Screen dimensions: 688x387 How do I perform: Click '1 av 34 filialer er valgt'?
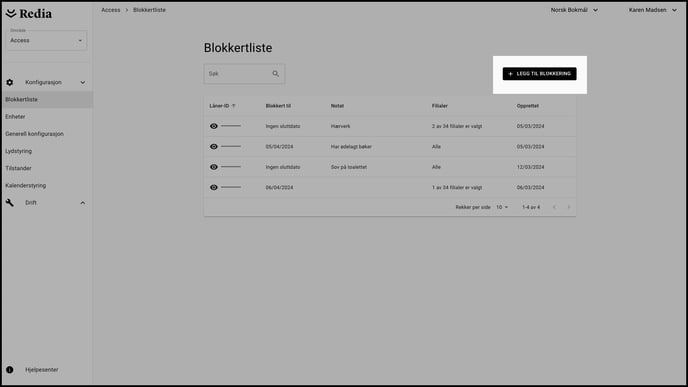tap(457, 187)
